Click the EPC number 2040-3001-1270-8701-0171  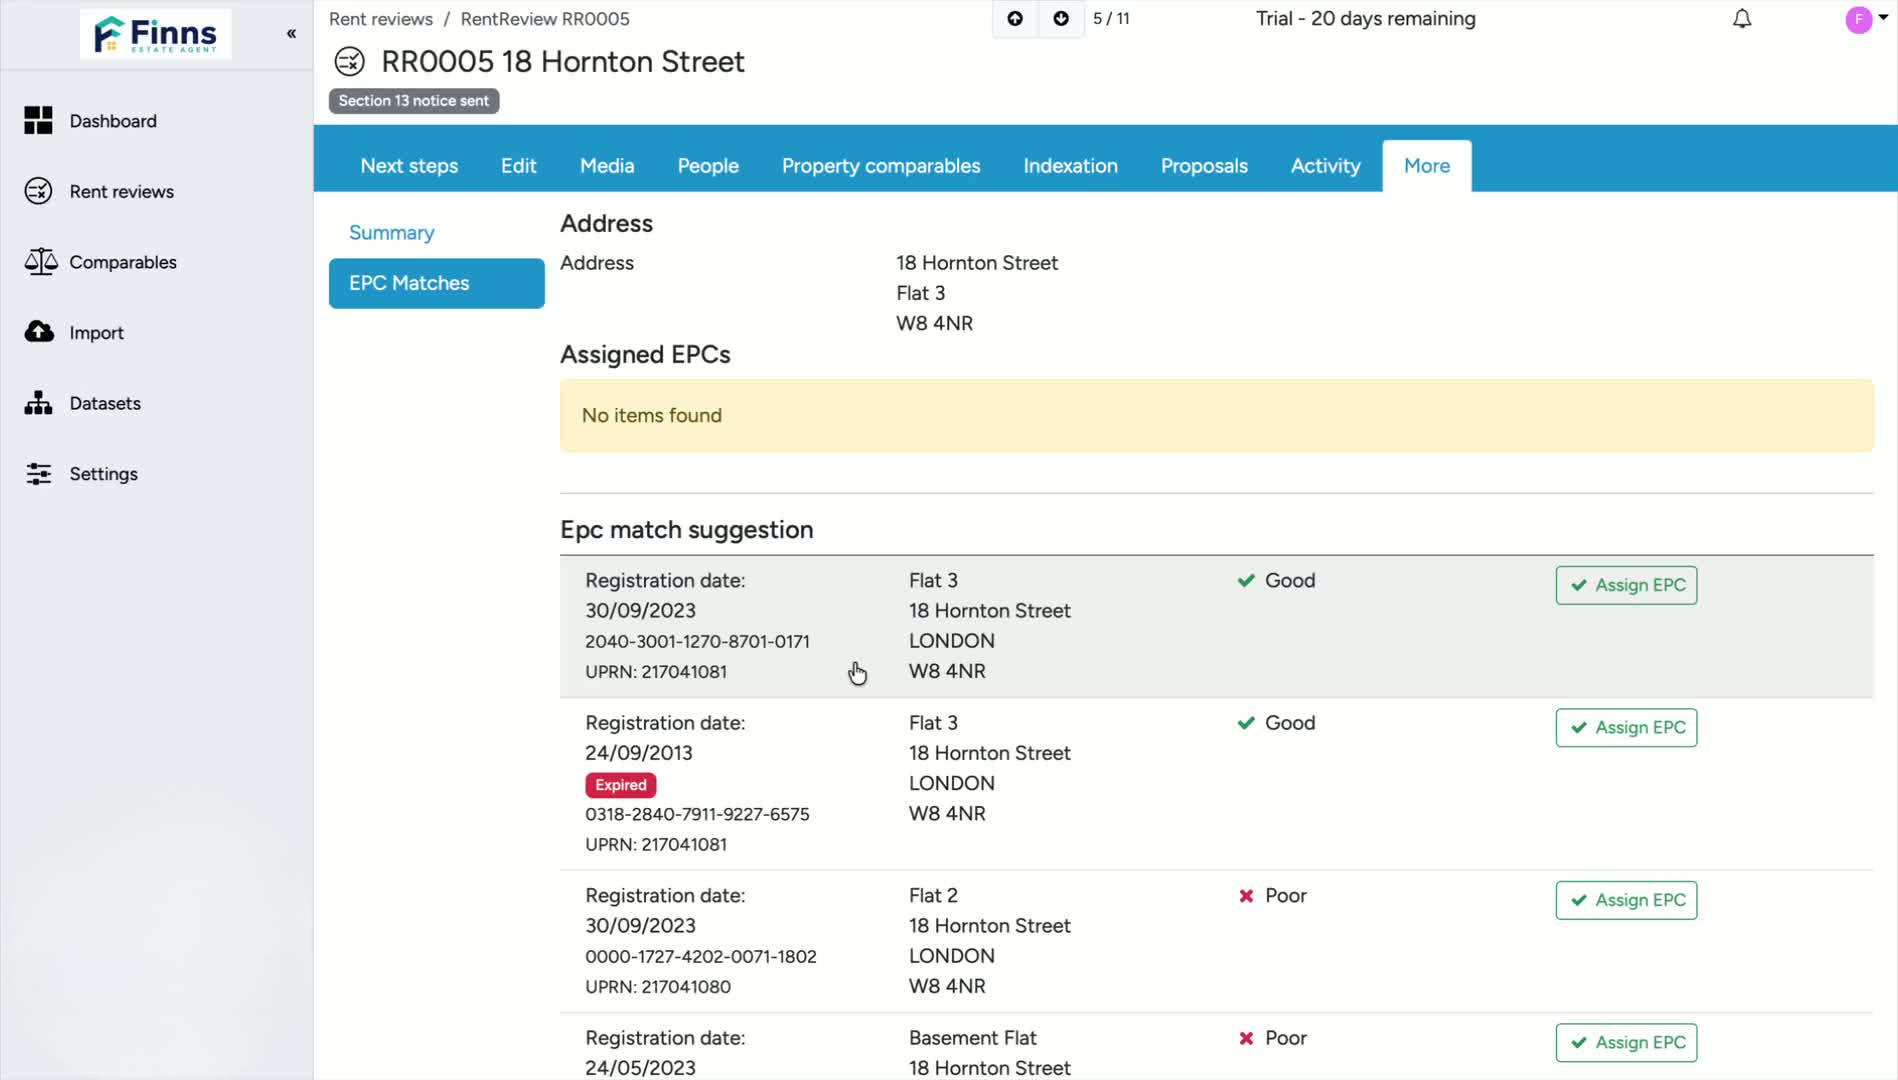[697, 641]
